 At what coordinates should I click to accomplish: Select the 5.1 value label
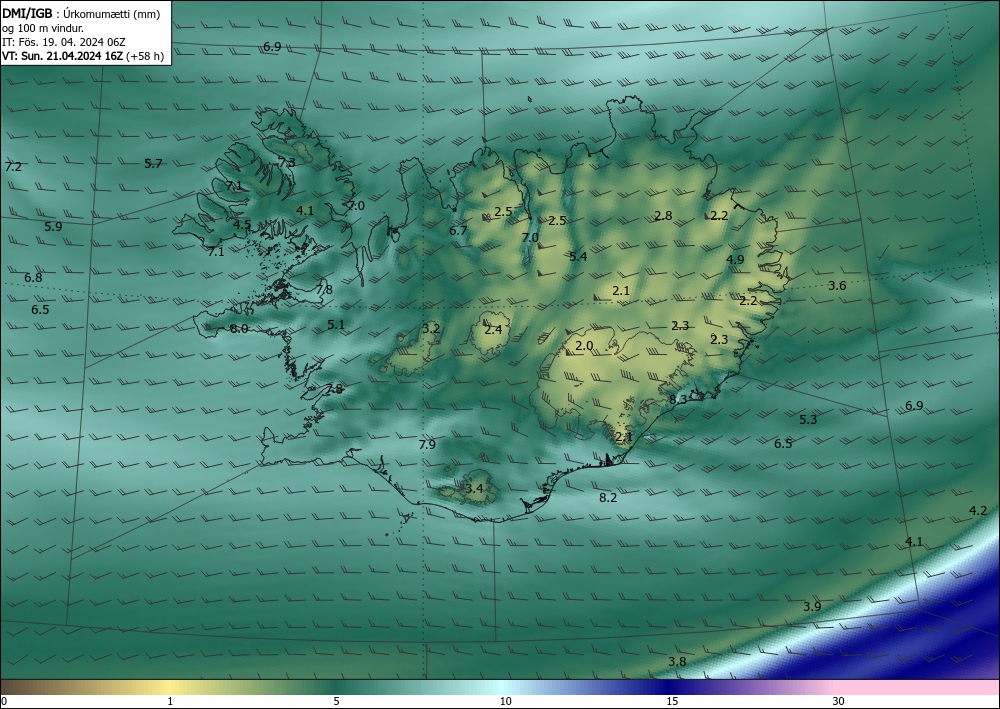pyautogui.click(x=336, y=325)
